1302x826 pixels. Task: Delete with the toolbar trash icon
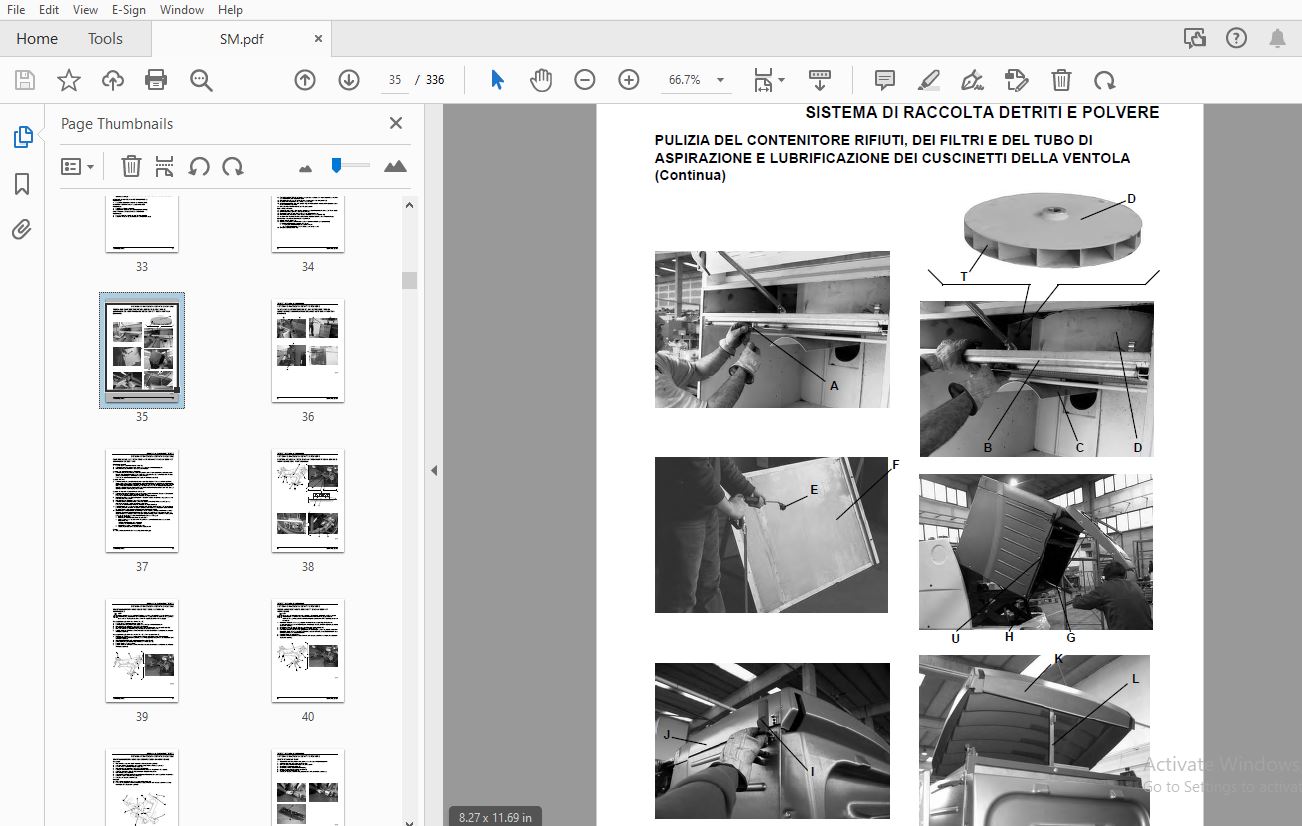coord(1061,80)
